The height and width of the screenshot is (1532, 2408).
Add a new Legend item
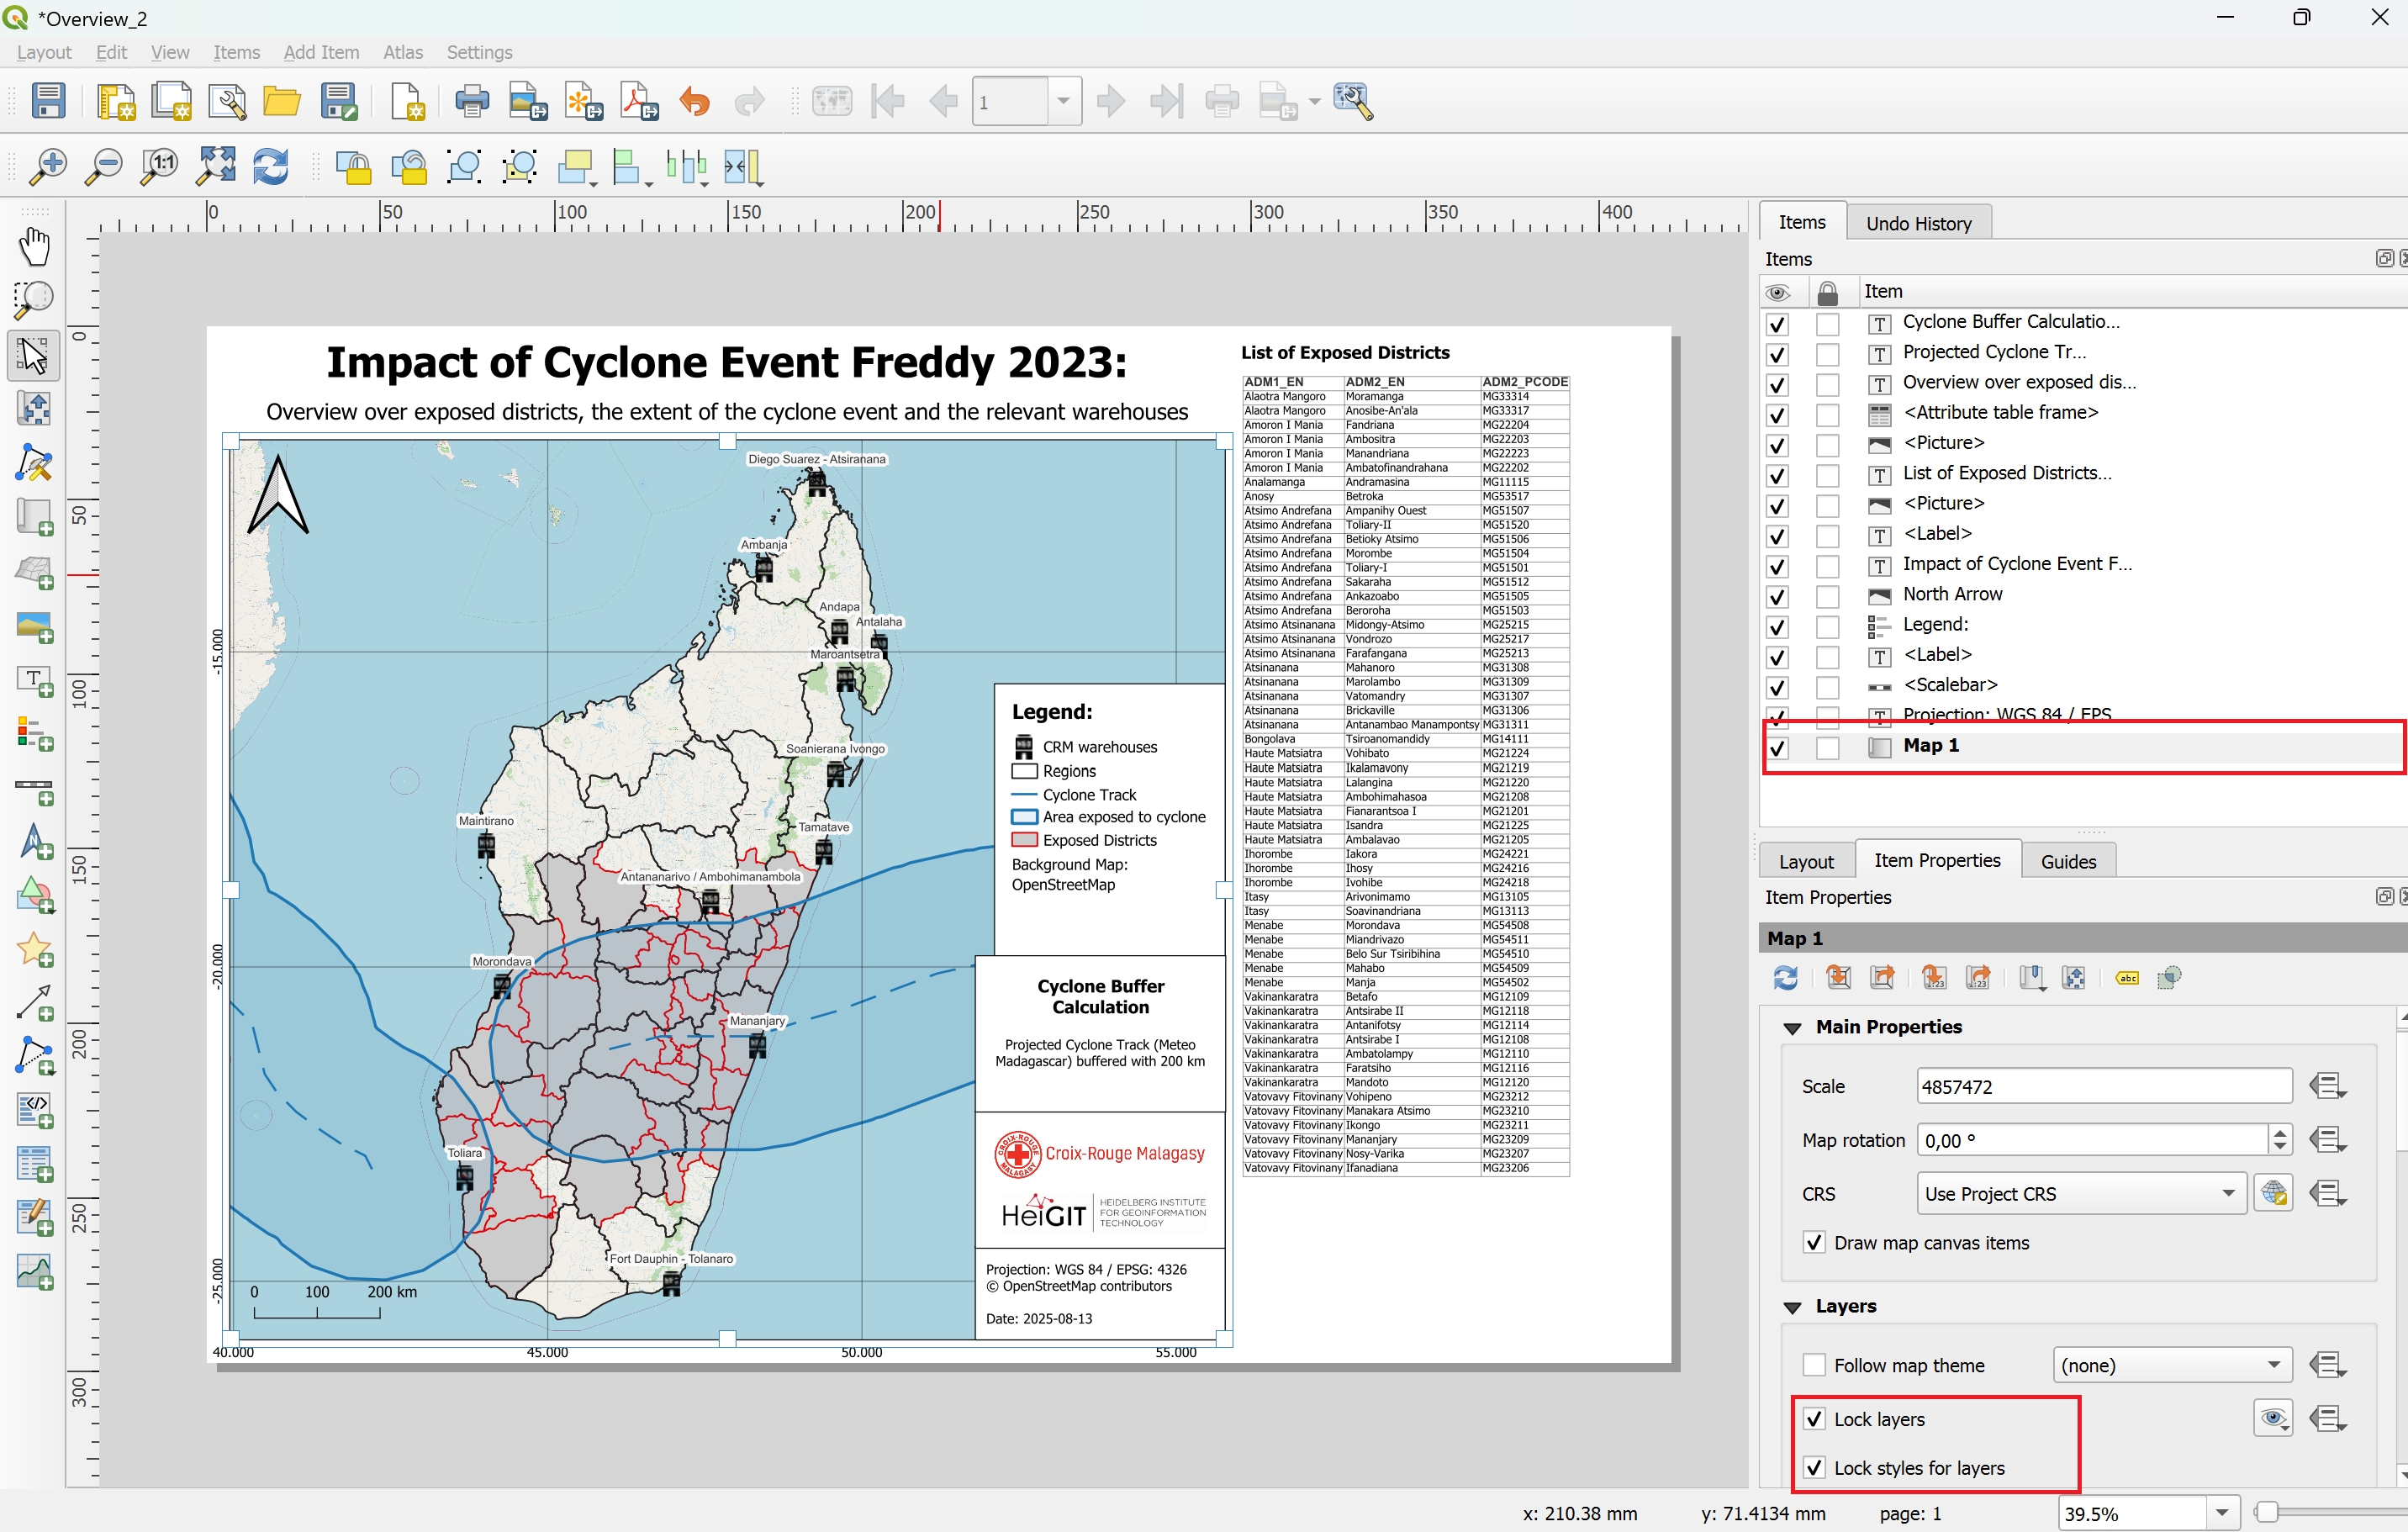tap(34, 735)
